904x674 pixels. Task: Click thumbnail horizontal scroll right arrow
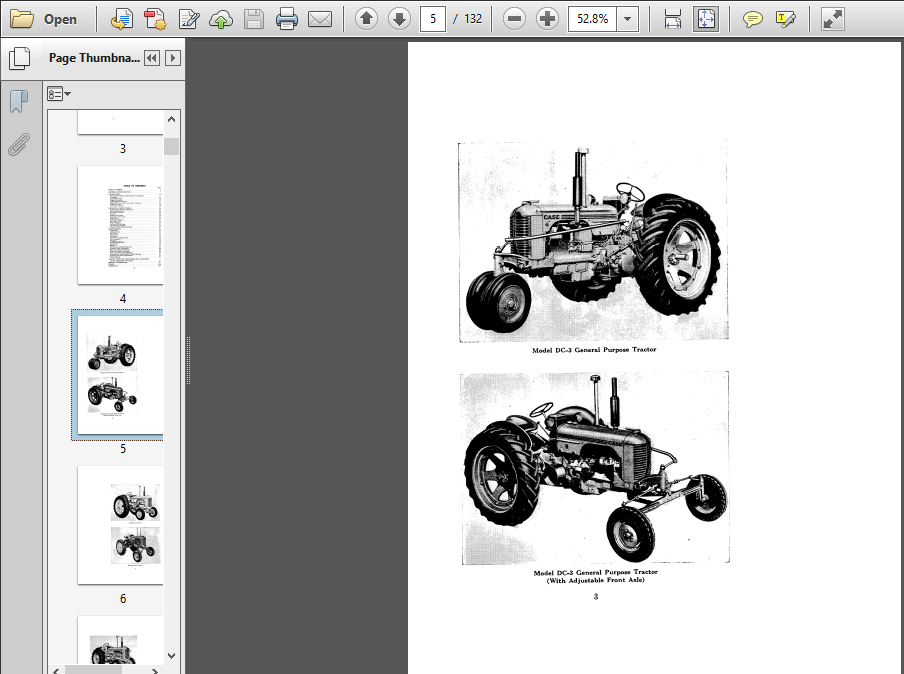pos(155,671)
